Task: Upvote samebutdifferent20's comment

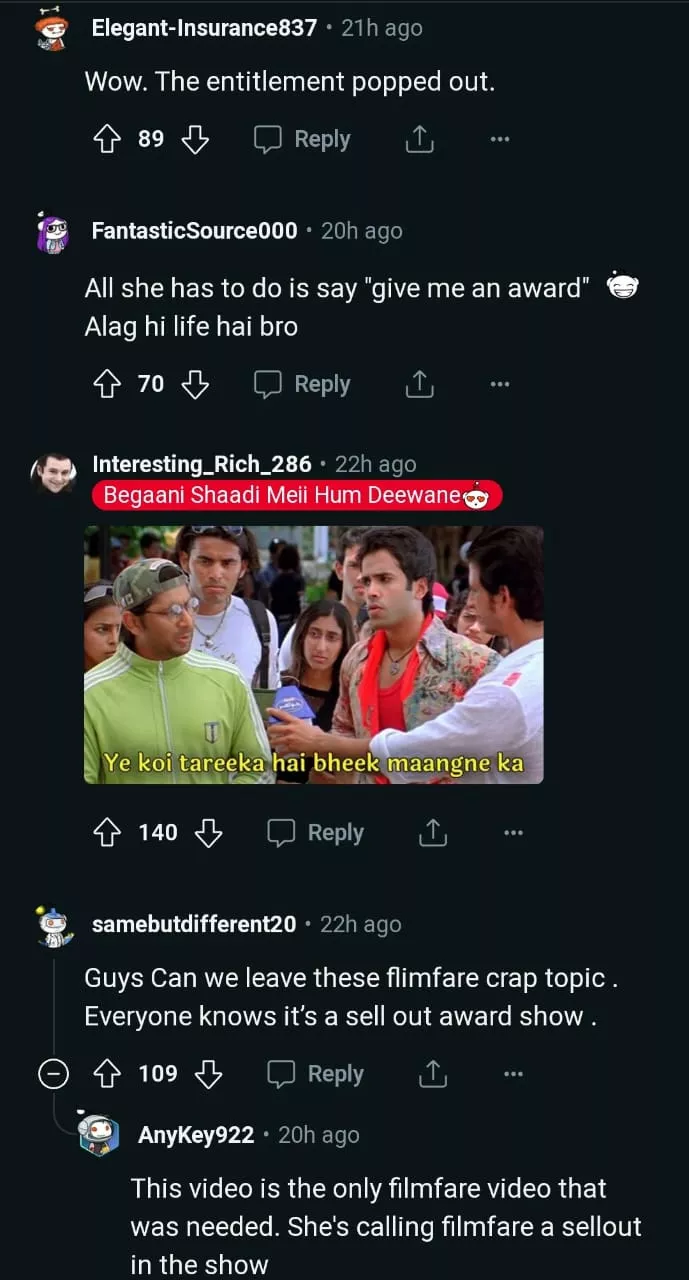Action: coord(105,1074)
